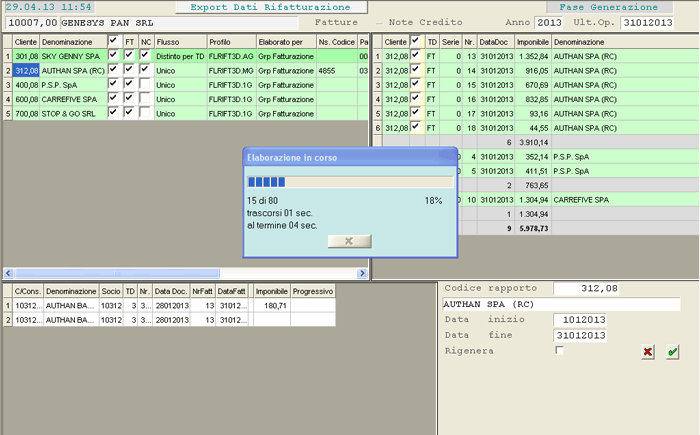
Task: Click the Data fine field
Action: coord(580,335)
